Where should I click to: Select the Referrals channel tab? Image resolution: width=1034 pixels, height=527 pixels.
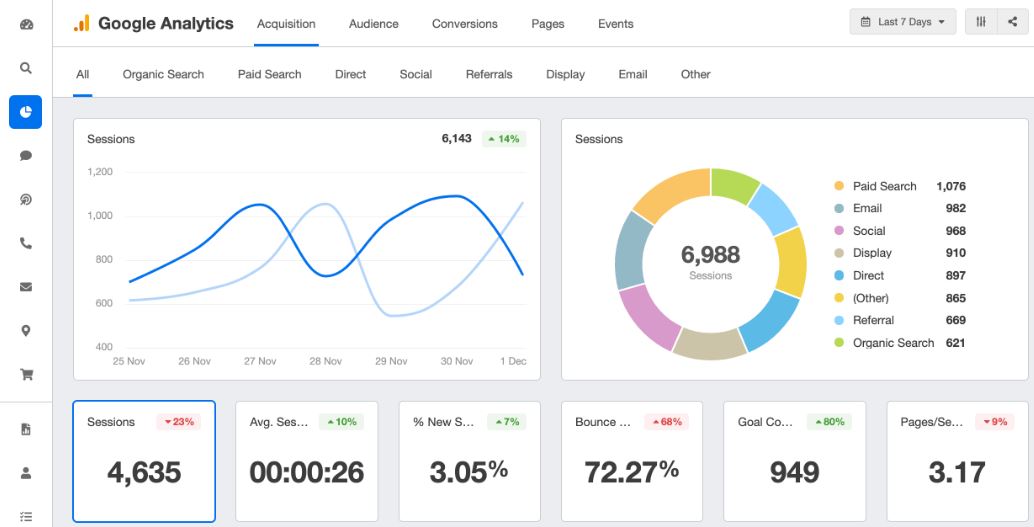click(x=489, y=75)
